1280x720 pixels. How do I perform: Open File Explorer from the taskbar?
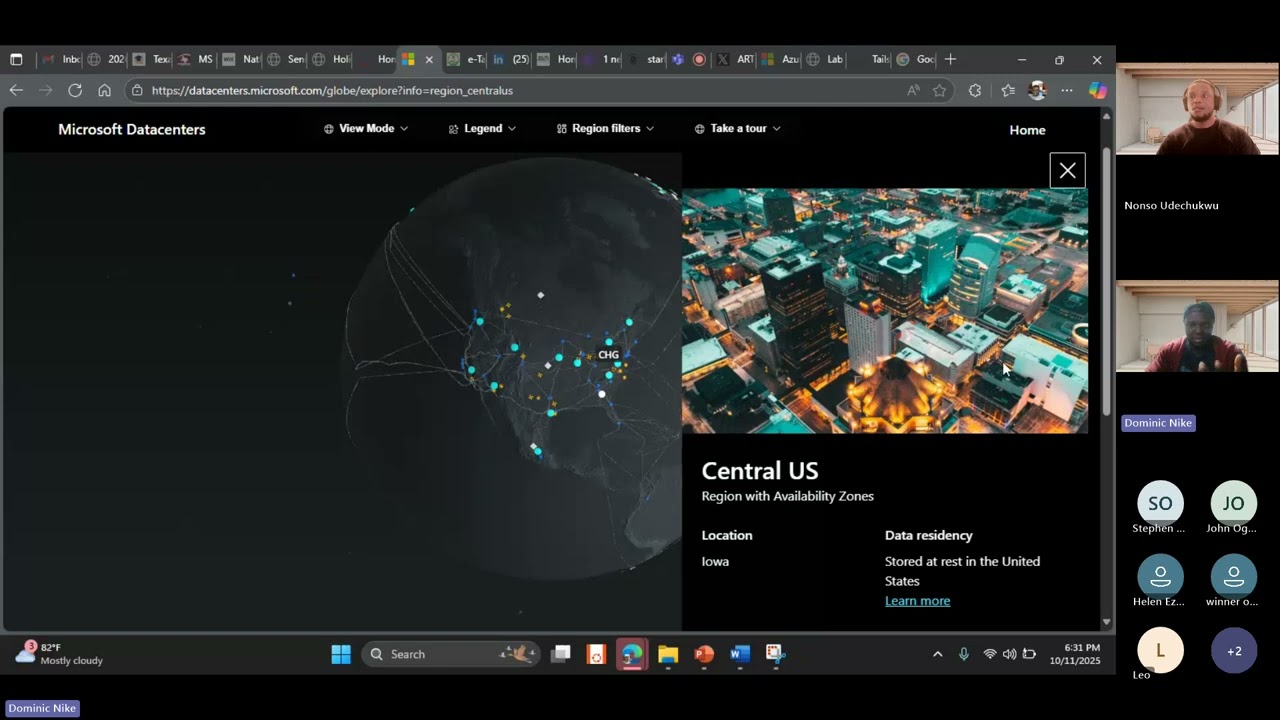668,654
